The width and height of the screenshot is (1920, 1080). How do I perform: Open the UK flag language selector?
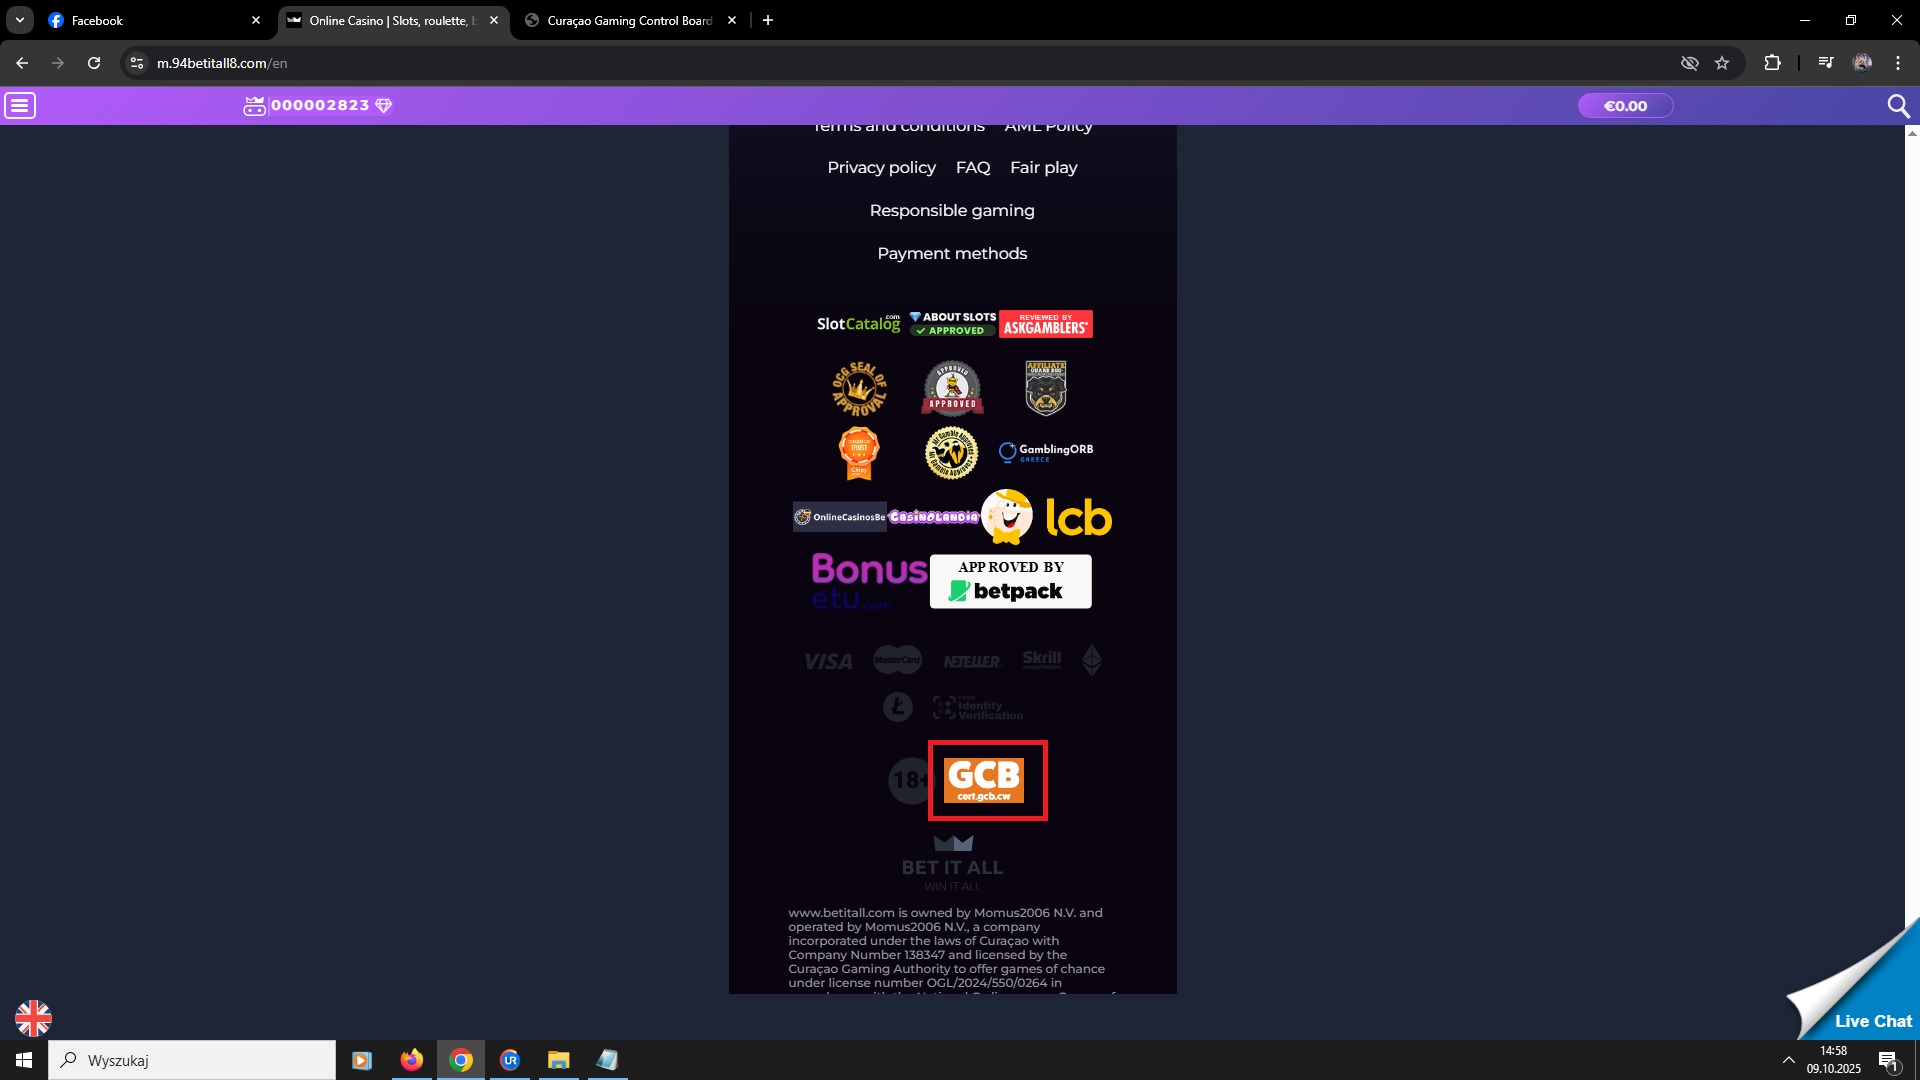coord(33,1018)
